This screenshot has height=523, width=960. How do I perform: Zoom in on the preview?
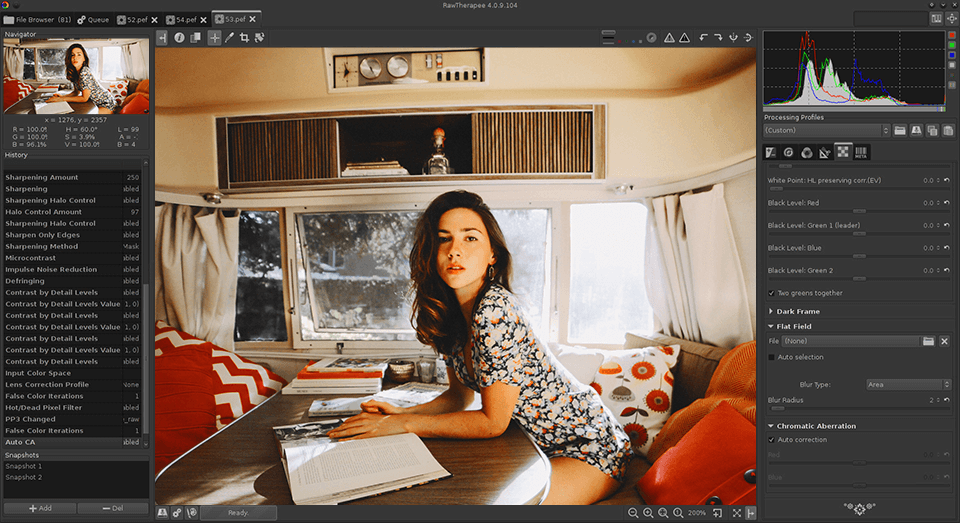(x=648, y=513)
